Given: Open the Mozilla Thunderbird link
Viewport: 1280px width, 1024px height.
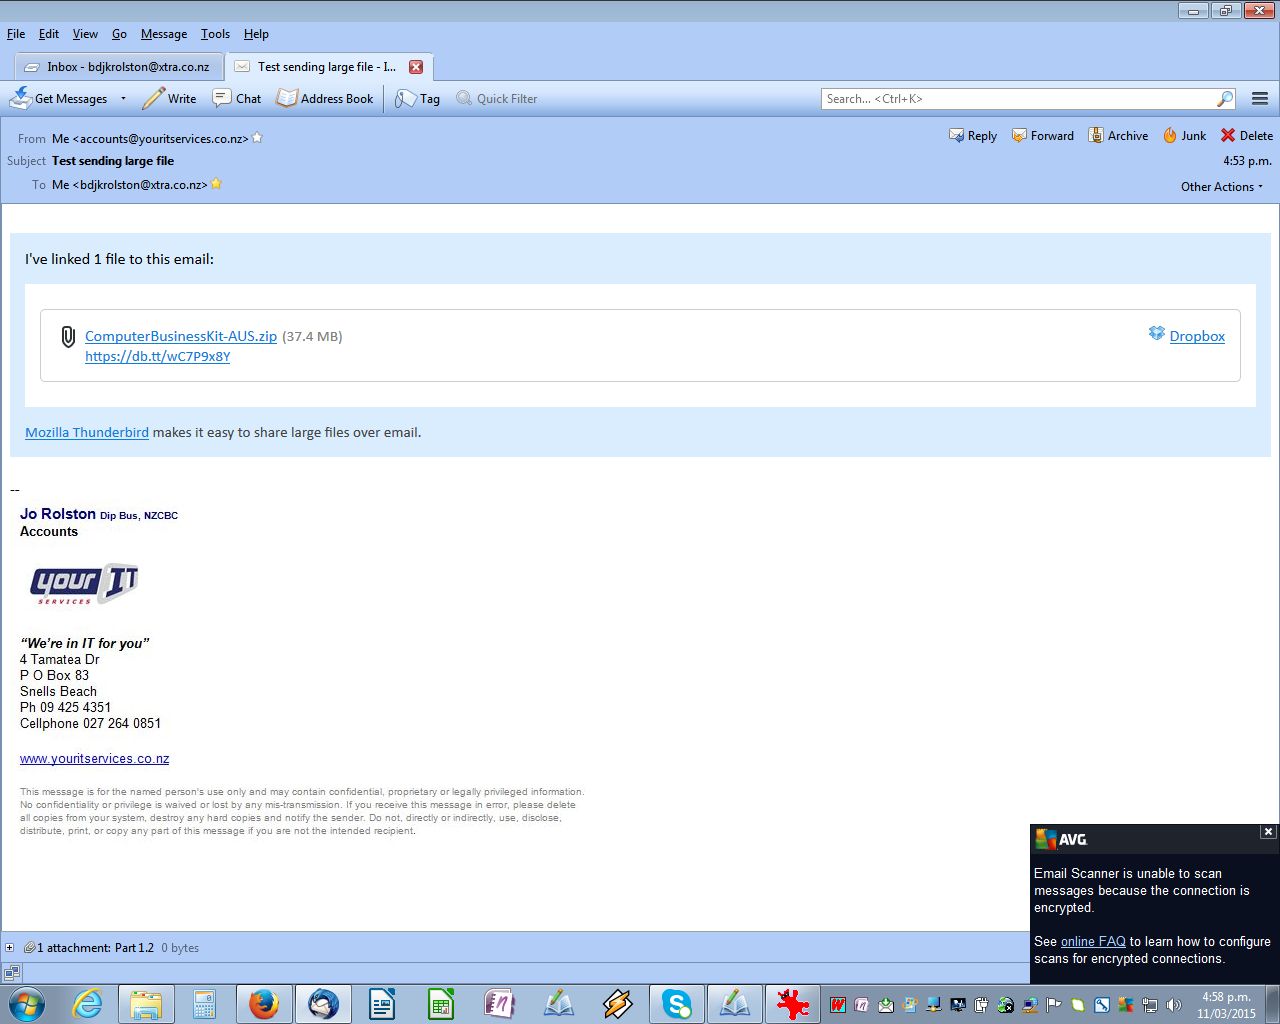Looking at the screenshot, I should coord(87,433).
